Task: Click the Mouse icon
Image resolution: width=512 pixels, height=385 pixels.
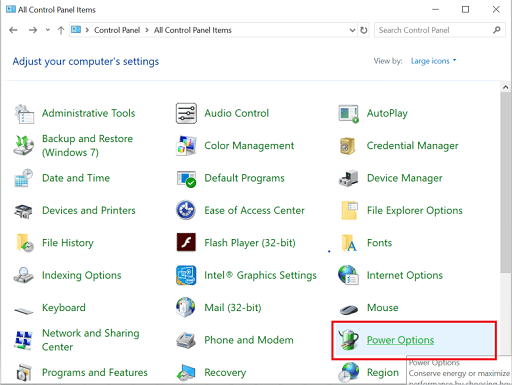Action: pyautogui.click(x=349, y=309)
